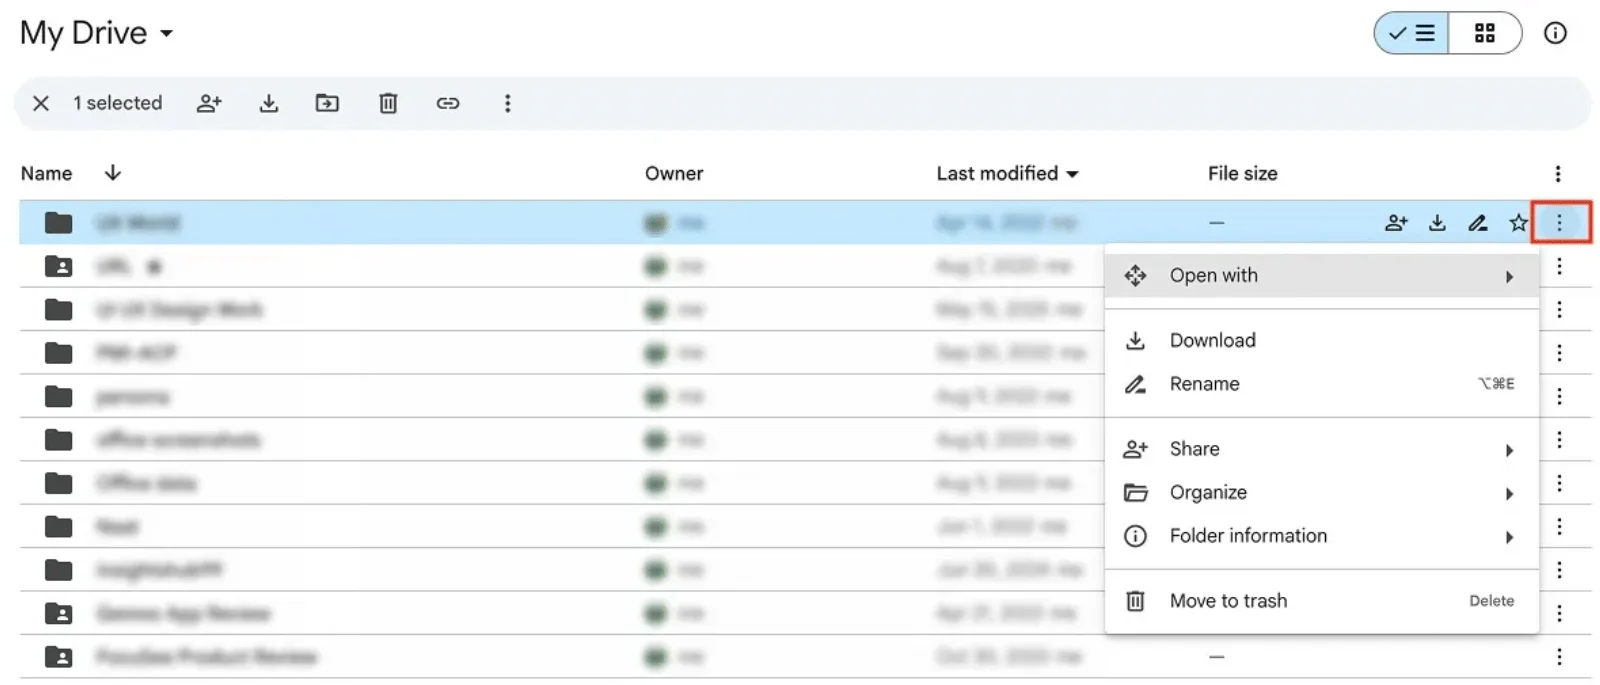1600x685 pixels.
Task: Click the Owner column header
Action: 674,173
